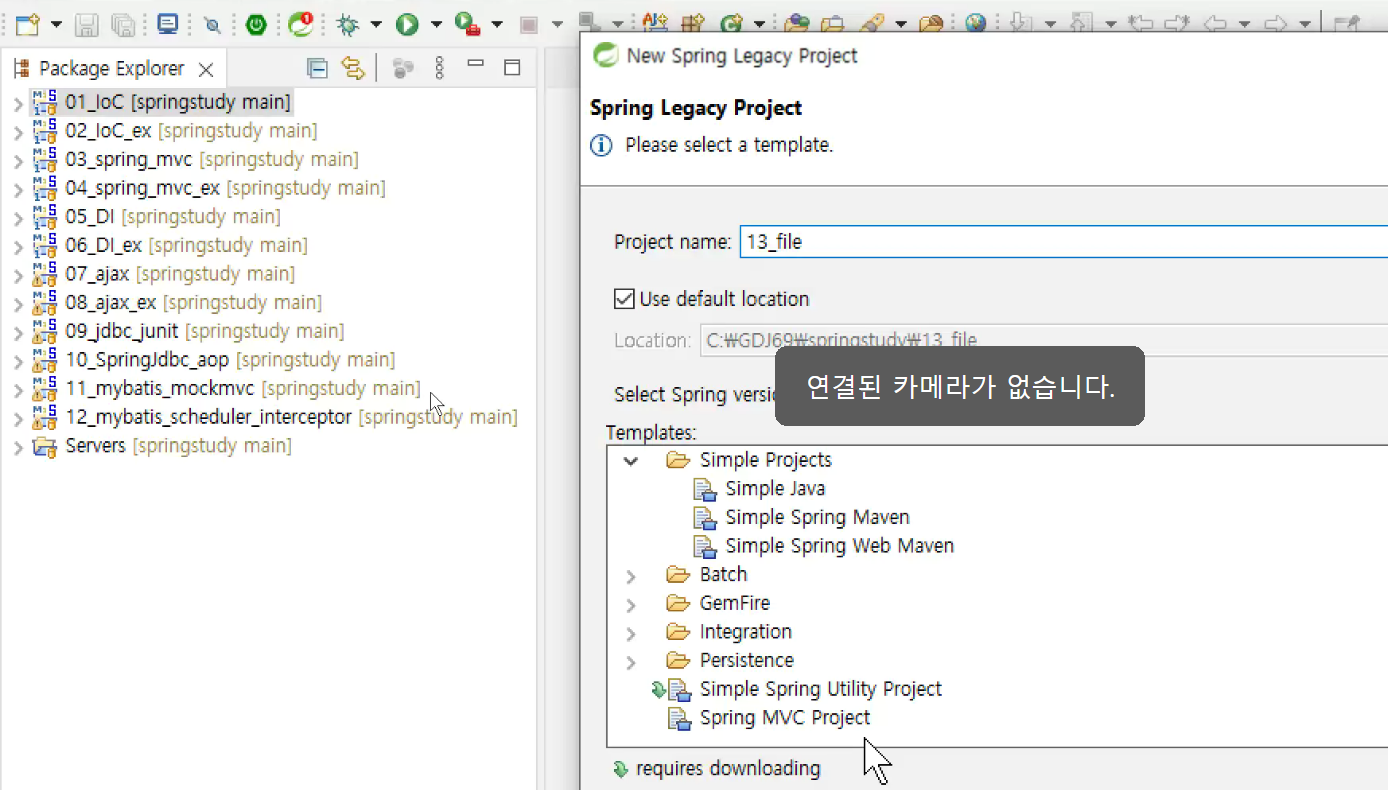Expand the 01_IoC project node

(x=18, y=103)
